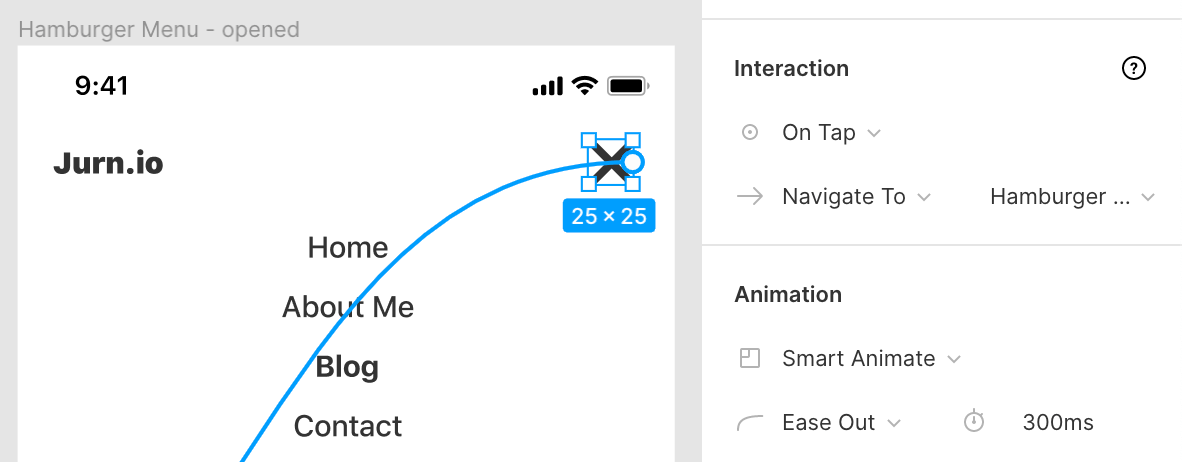1182x462 pixels.
Task: Select the Jurn.io logo text
Action: point(108,163)
